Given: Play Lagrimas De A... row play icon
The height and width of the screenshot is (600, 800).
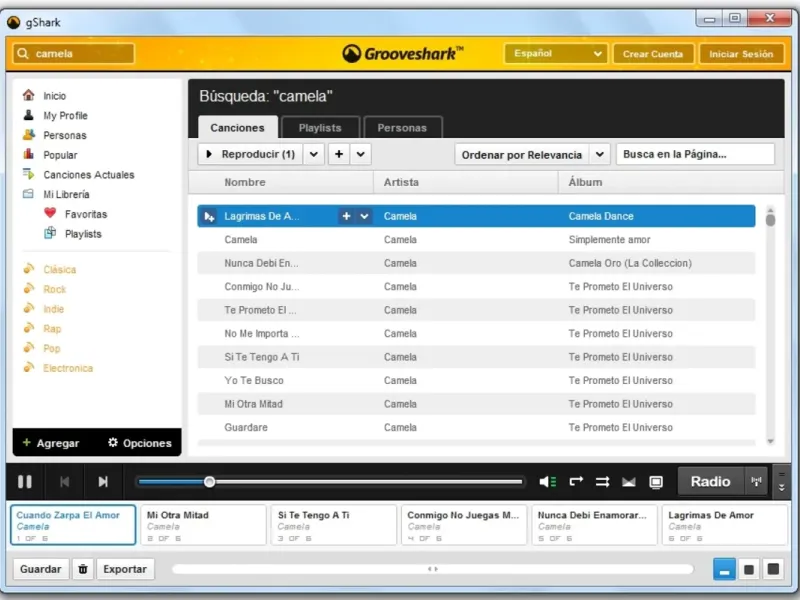Looking at the screenshot, I should point(209,216).
